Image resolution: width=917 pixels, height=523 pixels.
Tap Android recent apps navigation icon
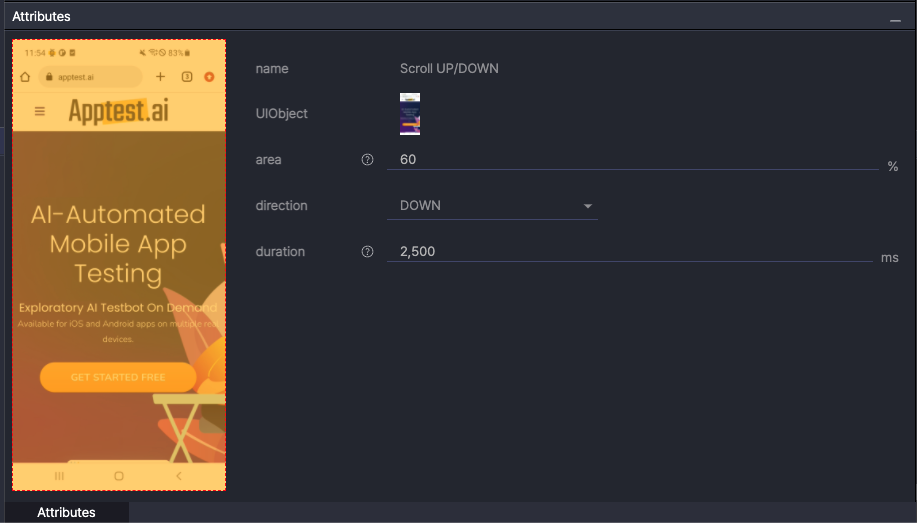tap(59, 476)
